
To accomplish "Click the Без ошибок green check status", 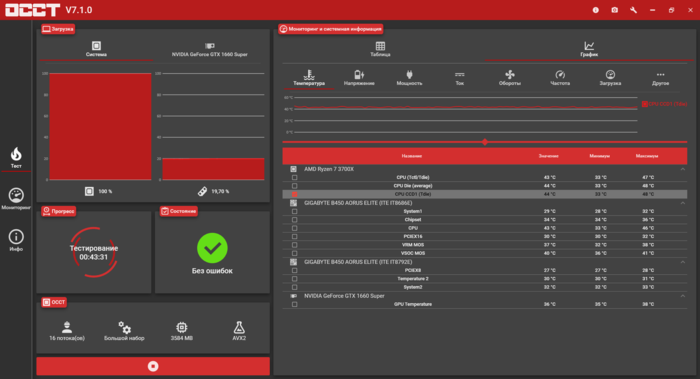I will pos(212,248).
